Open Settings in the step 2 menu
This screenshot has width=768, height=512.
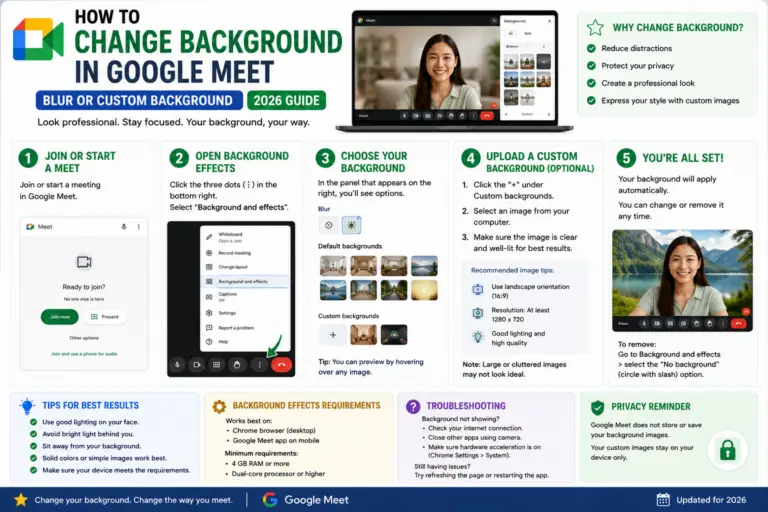pyautogui.click(x=245, y=313)
